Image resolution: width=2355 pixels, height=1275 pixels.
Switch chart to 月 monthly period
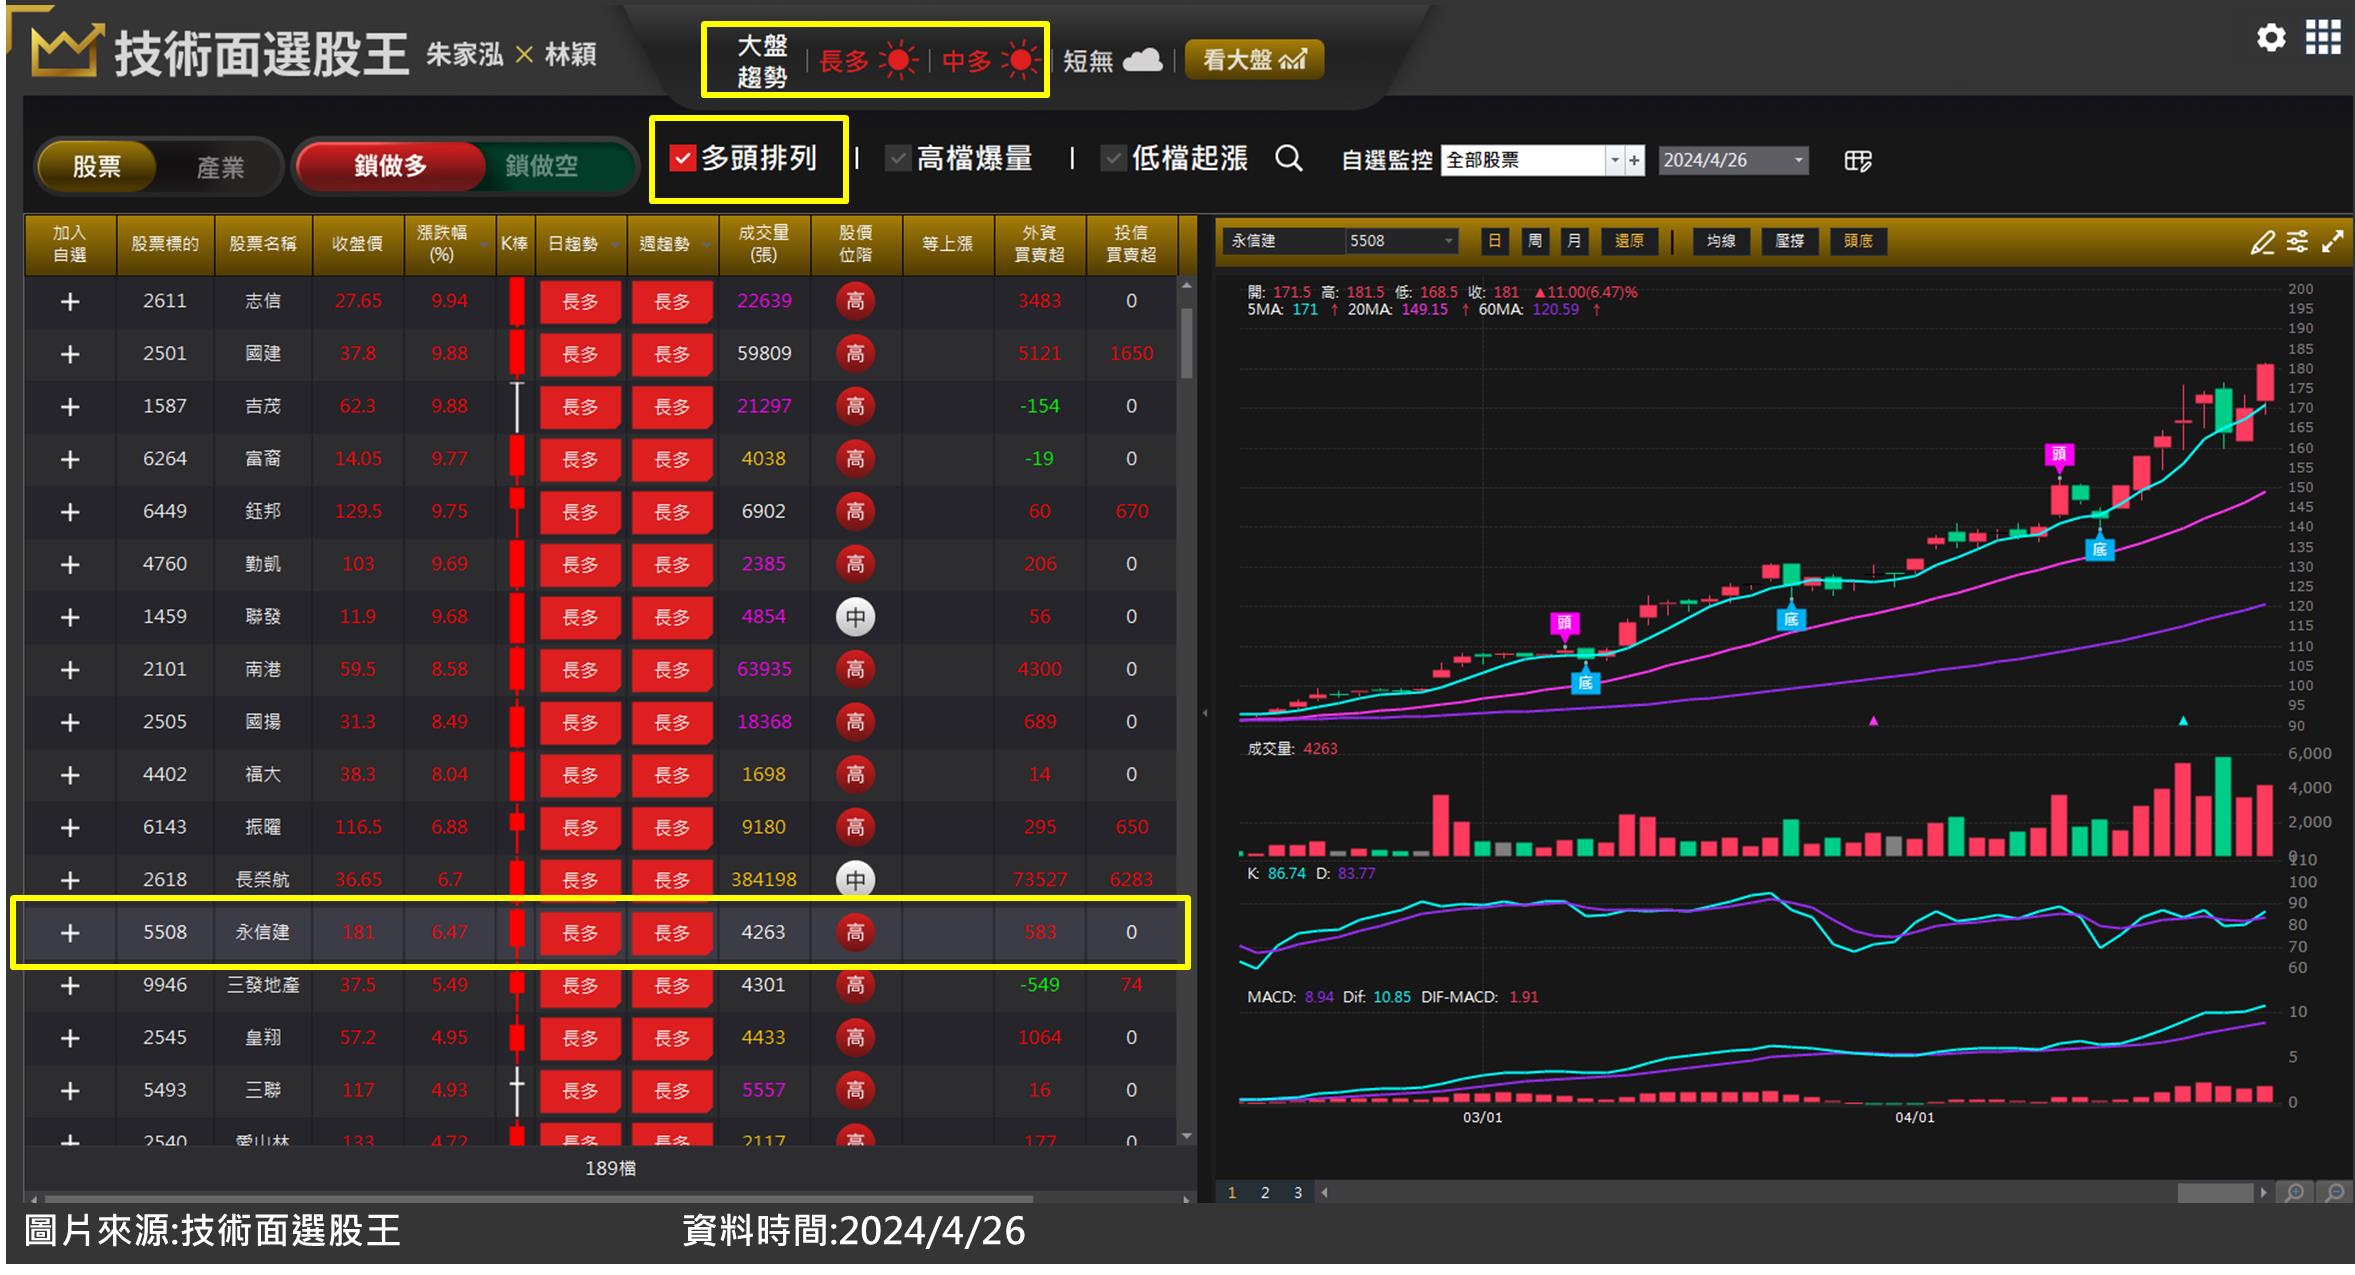coord(1574,241)
